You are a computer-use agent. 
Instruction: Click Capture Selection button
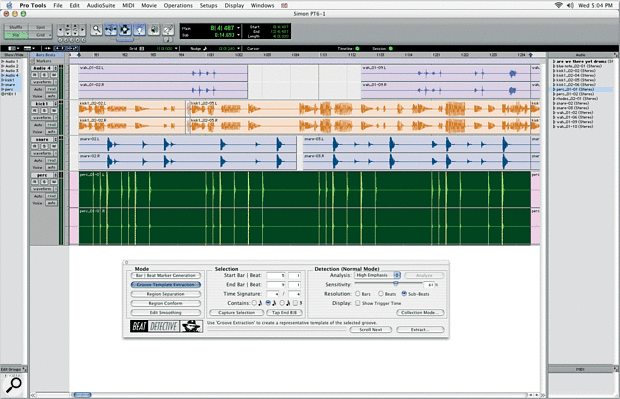(236, 312)
